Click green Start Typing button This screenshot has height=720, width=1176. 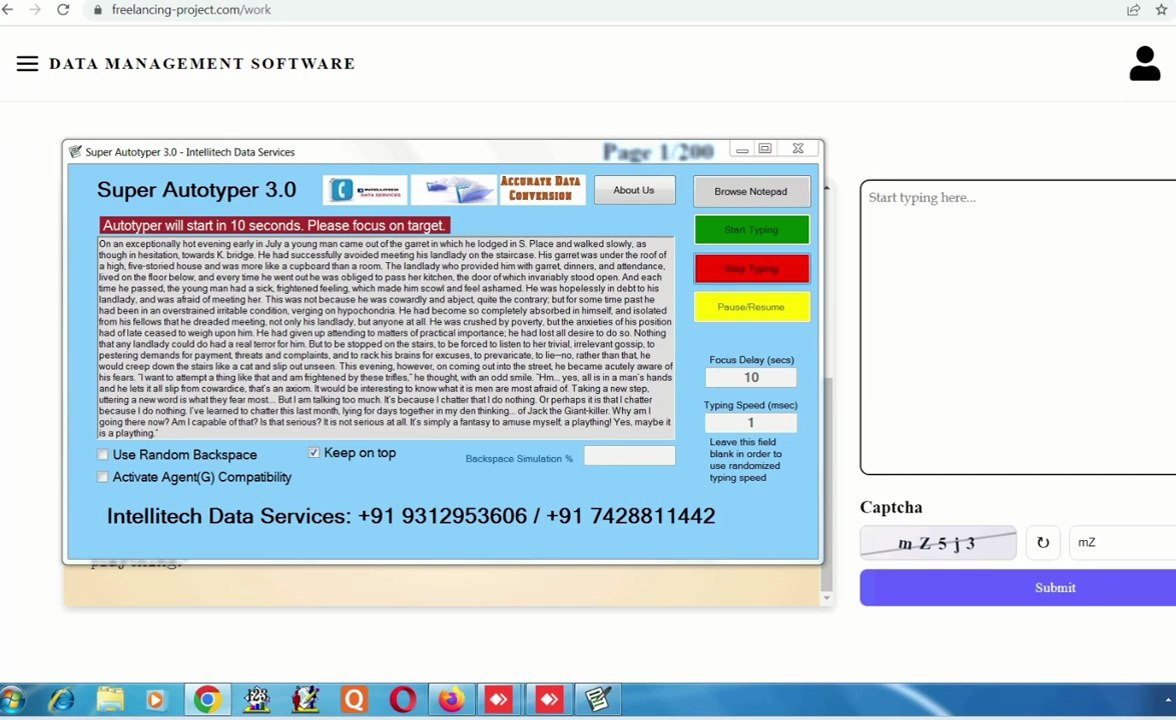[752, 230]
